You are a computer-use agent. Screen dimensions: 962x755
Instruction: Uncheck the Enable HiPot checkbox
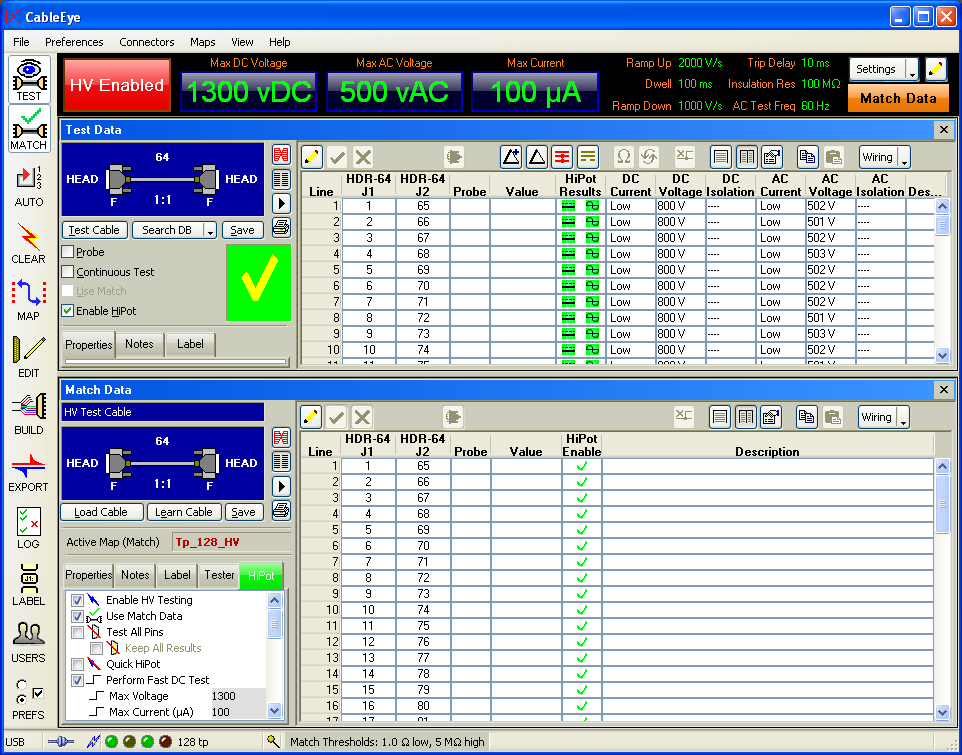coord(68,310)
